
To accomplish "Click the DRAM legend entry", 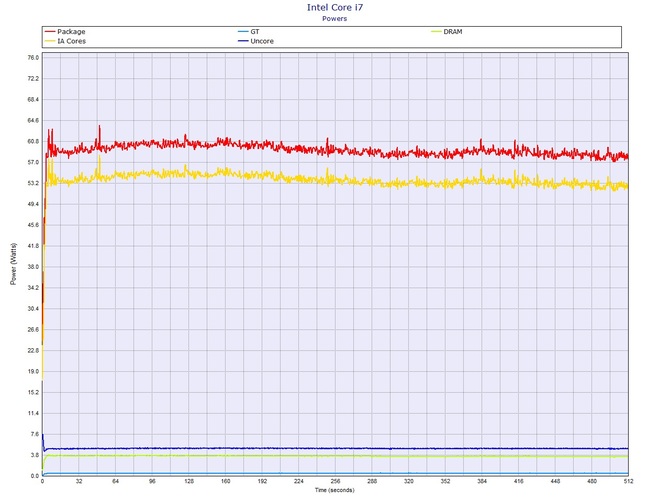I will click(x=447, y=32).
